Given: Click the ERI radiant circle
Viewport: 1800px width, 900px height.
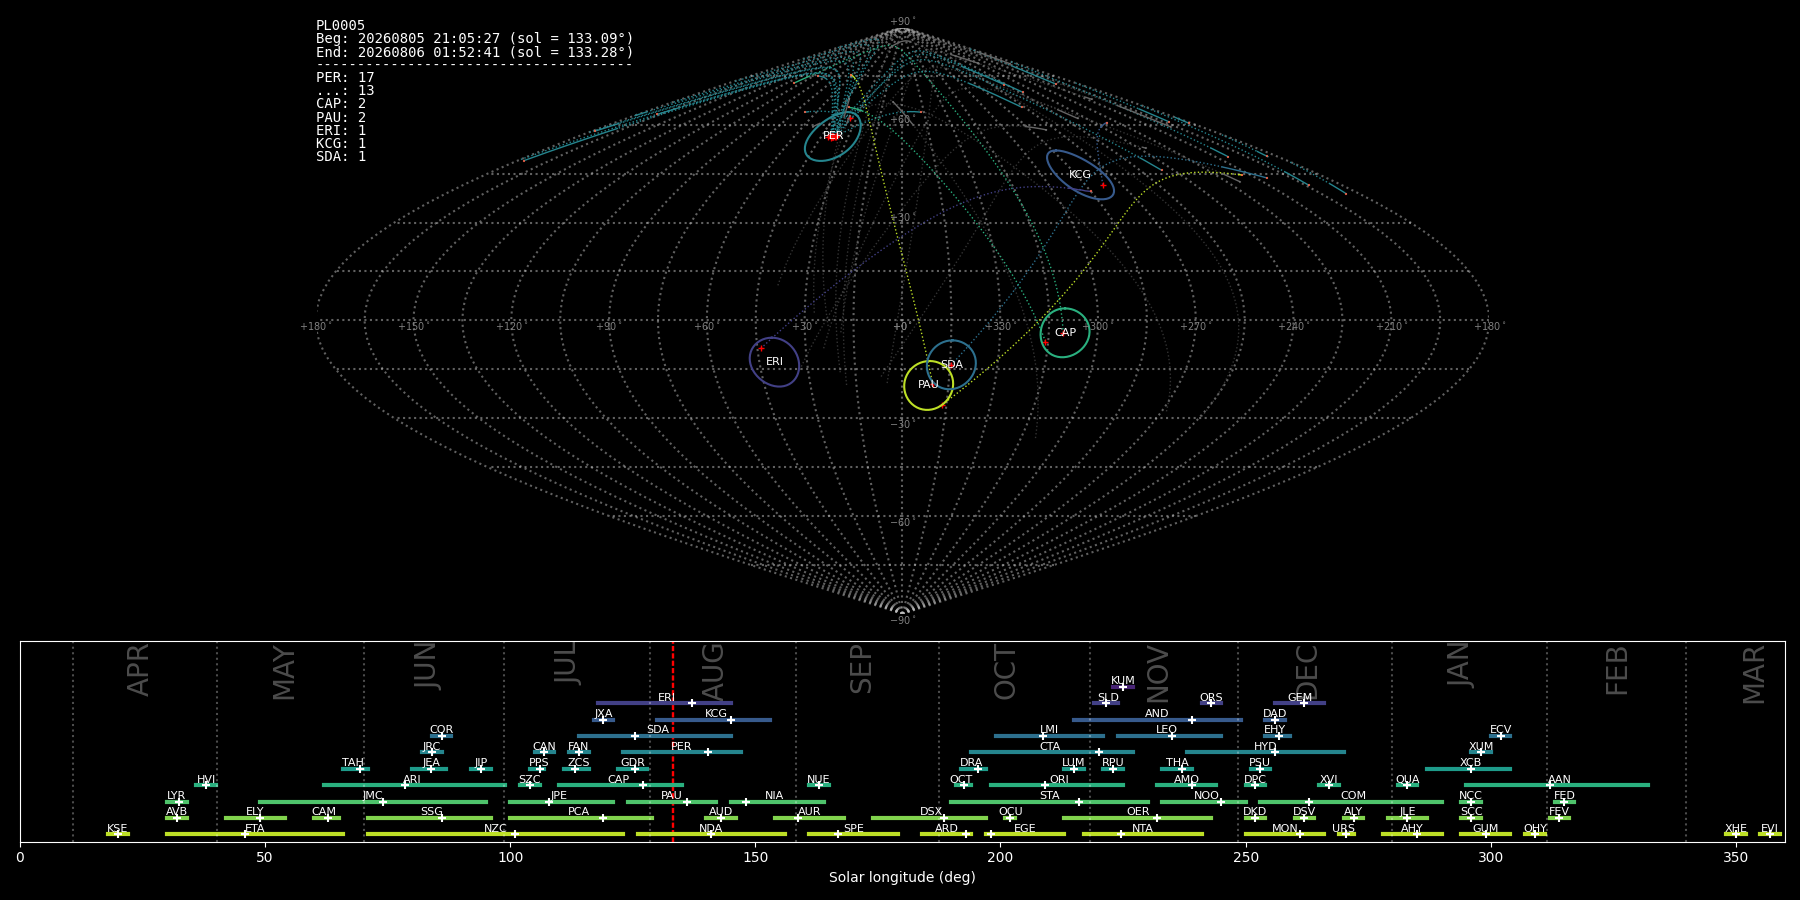Looking at the screenshot, I should coord(774,361).
